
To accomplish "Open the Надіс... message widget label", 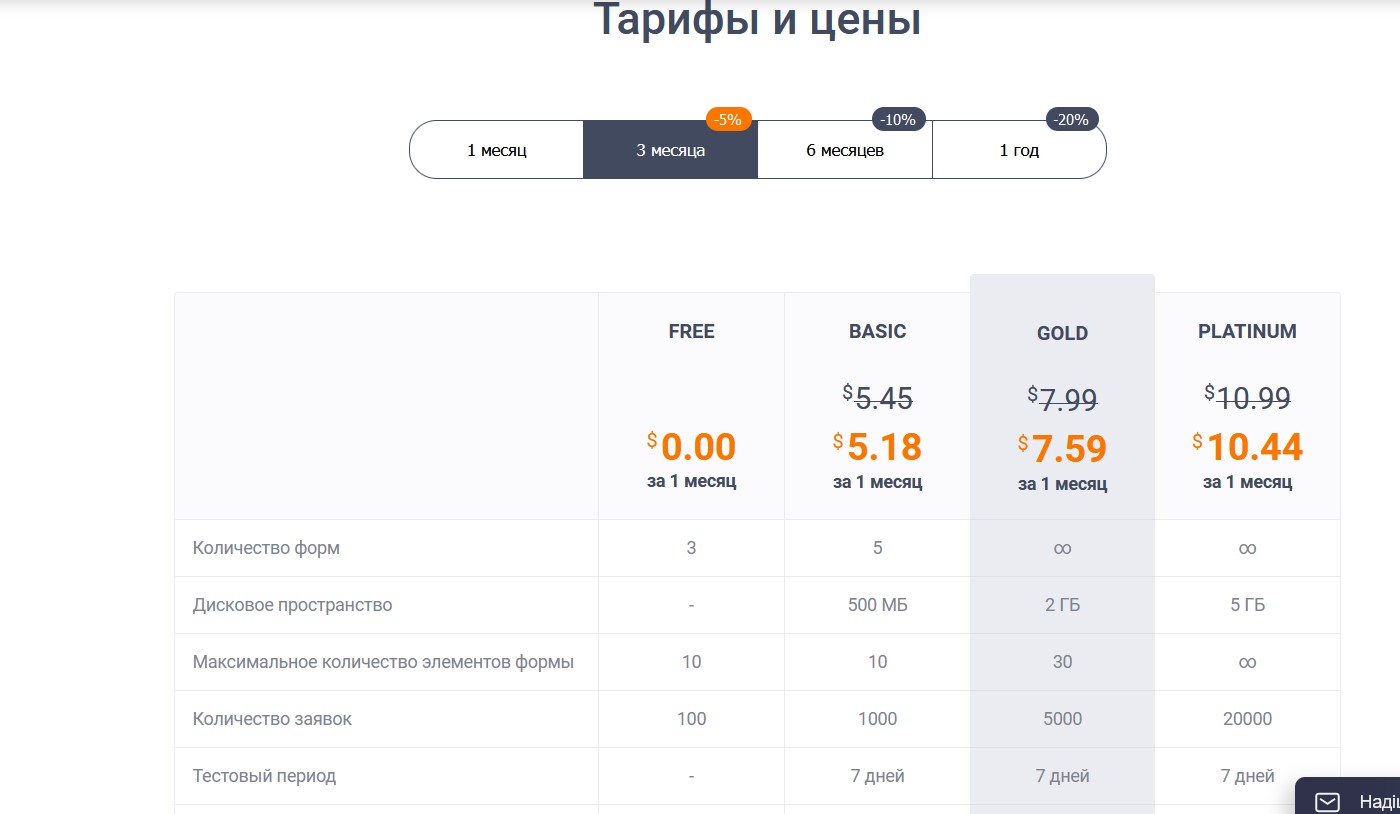I will [1378, 802].
